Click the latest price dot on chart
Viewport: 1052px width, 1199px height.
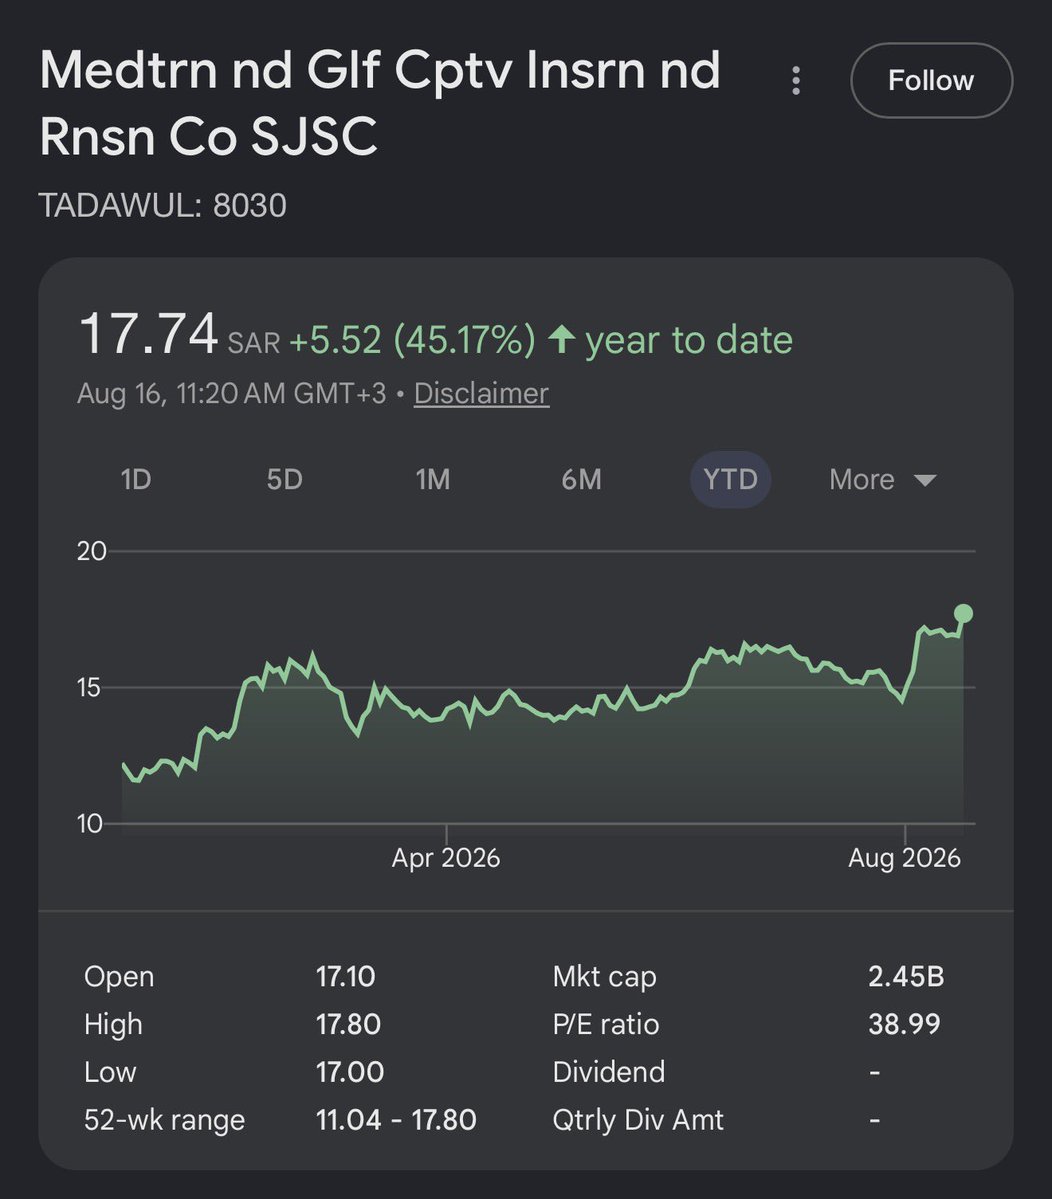963,613
